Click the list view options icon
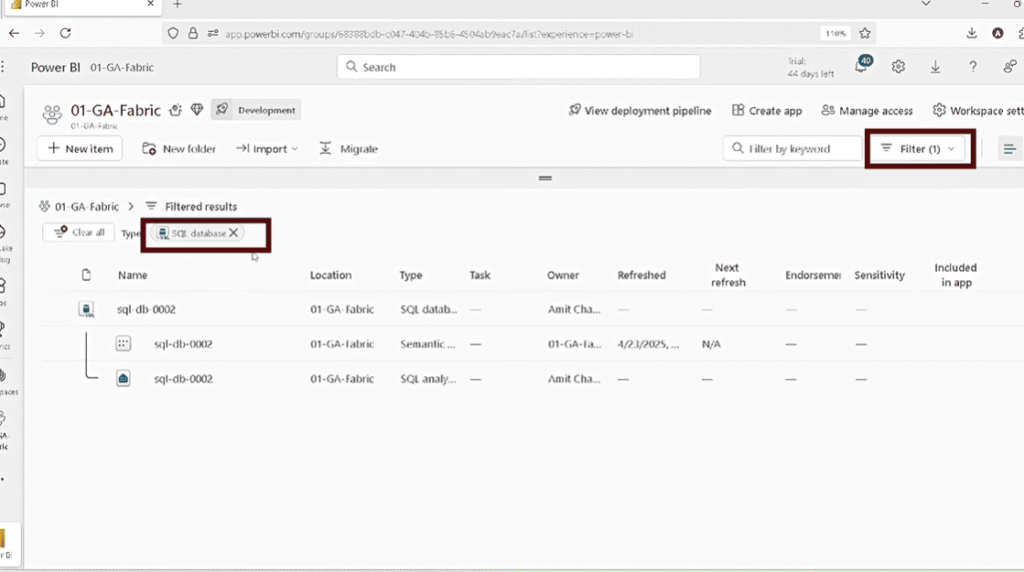Image resolution: width=1024 pixels, height=572 pixels. (x=1009, y=149)
